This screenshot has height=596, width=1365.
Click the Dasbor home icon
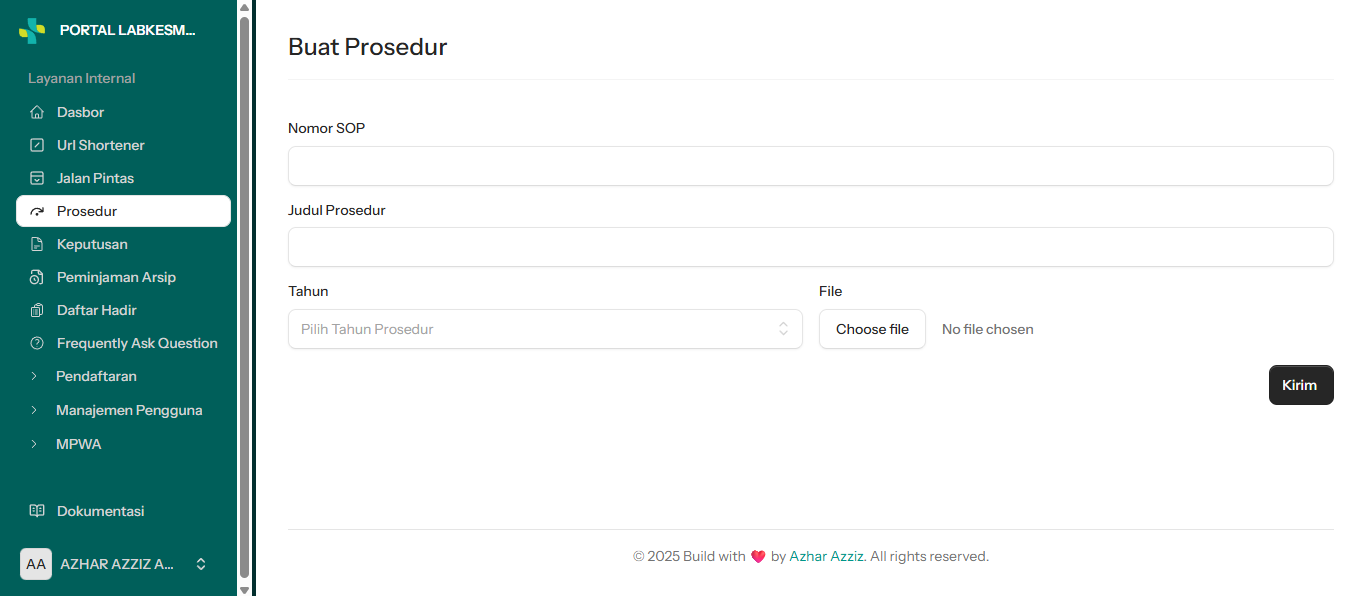click(x=37, y=112)
